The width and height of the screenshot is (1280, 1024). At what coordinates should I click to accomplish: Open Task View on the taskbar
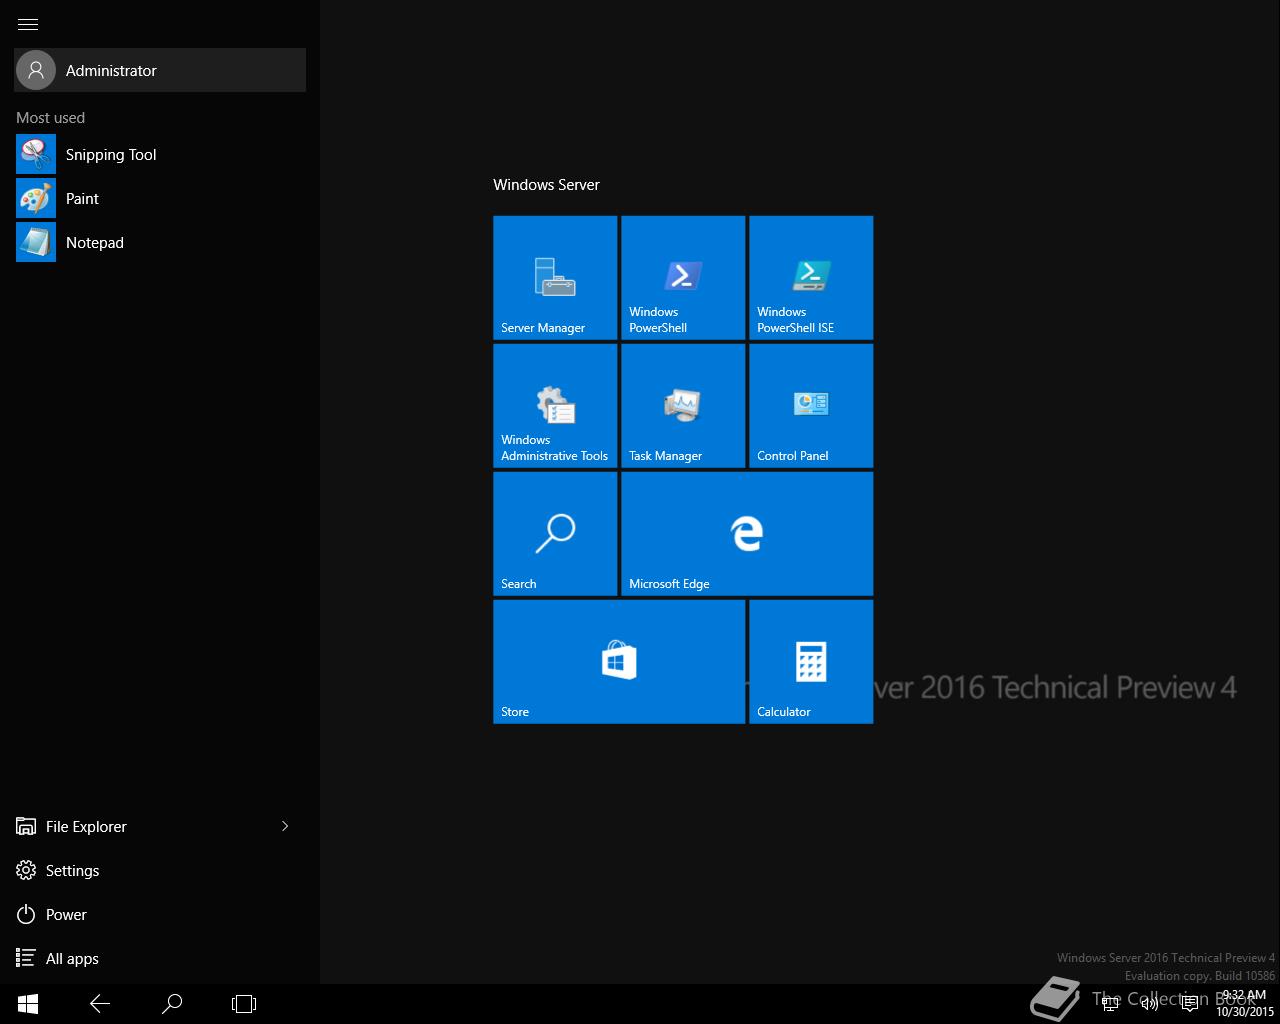pos(244,1004)
